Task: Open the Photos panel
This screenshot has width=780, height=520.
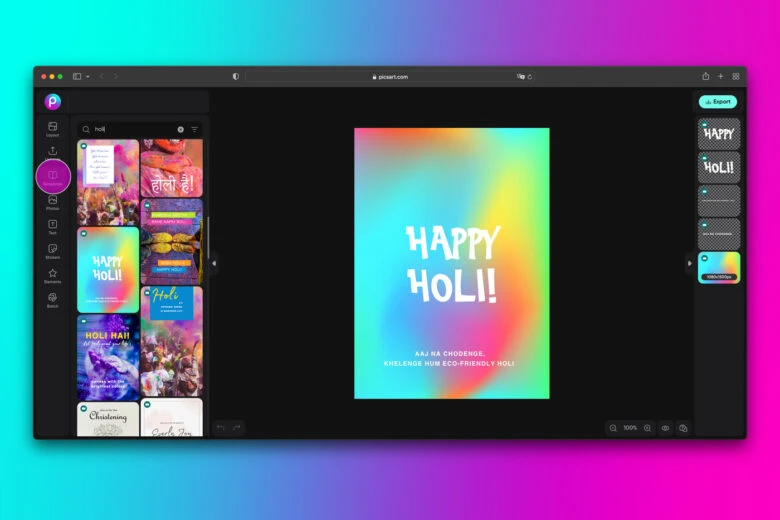Action: pos(53,201)
